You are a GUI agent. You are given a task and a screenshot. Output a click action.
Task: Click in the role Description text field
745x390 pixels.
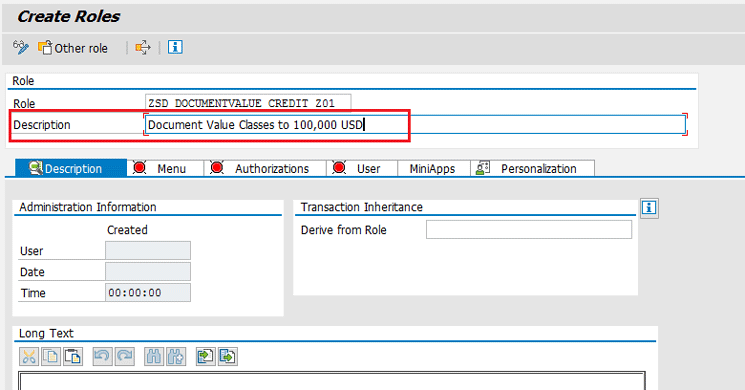pyautogui.click(x=415, y=125)
